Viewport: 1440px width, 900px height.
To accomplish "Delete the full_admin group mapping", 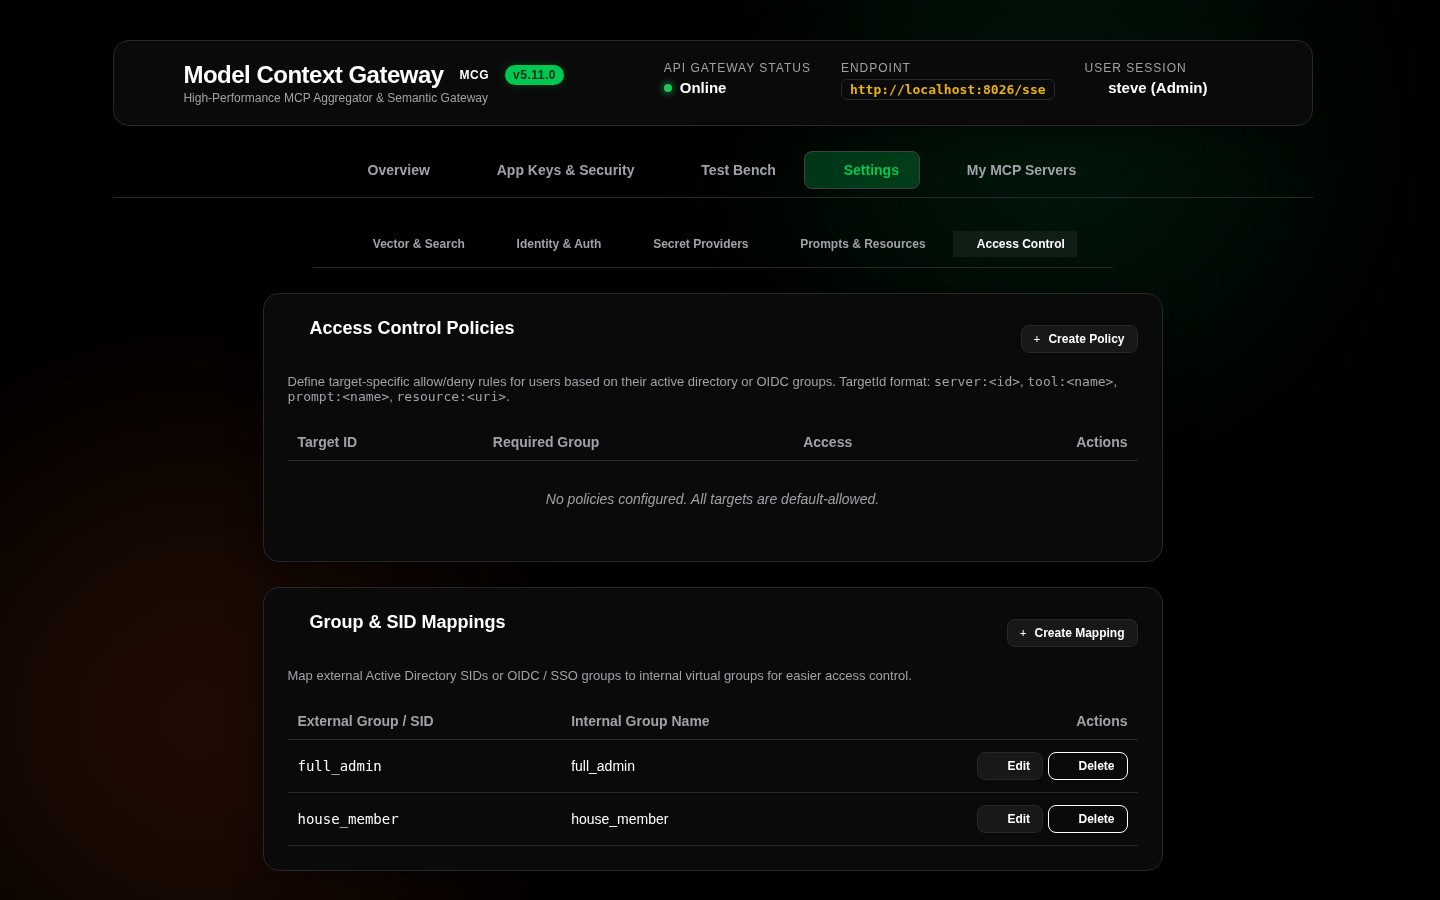I will click(1088, 766).
